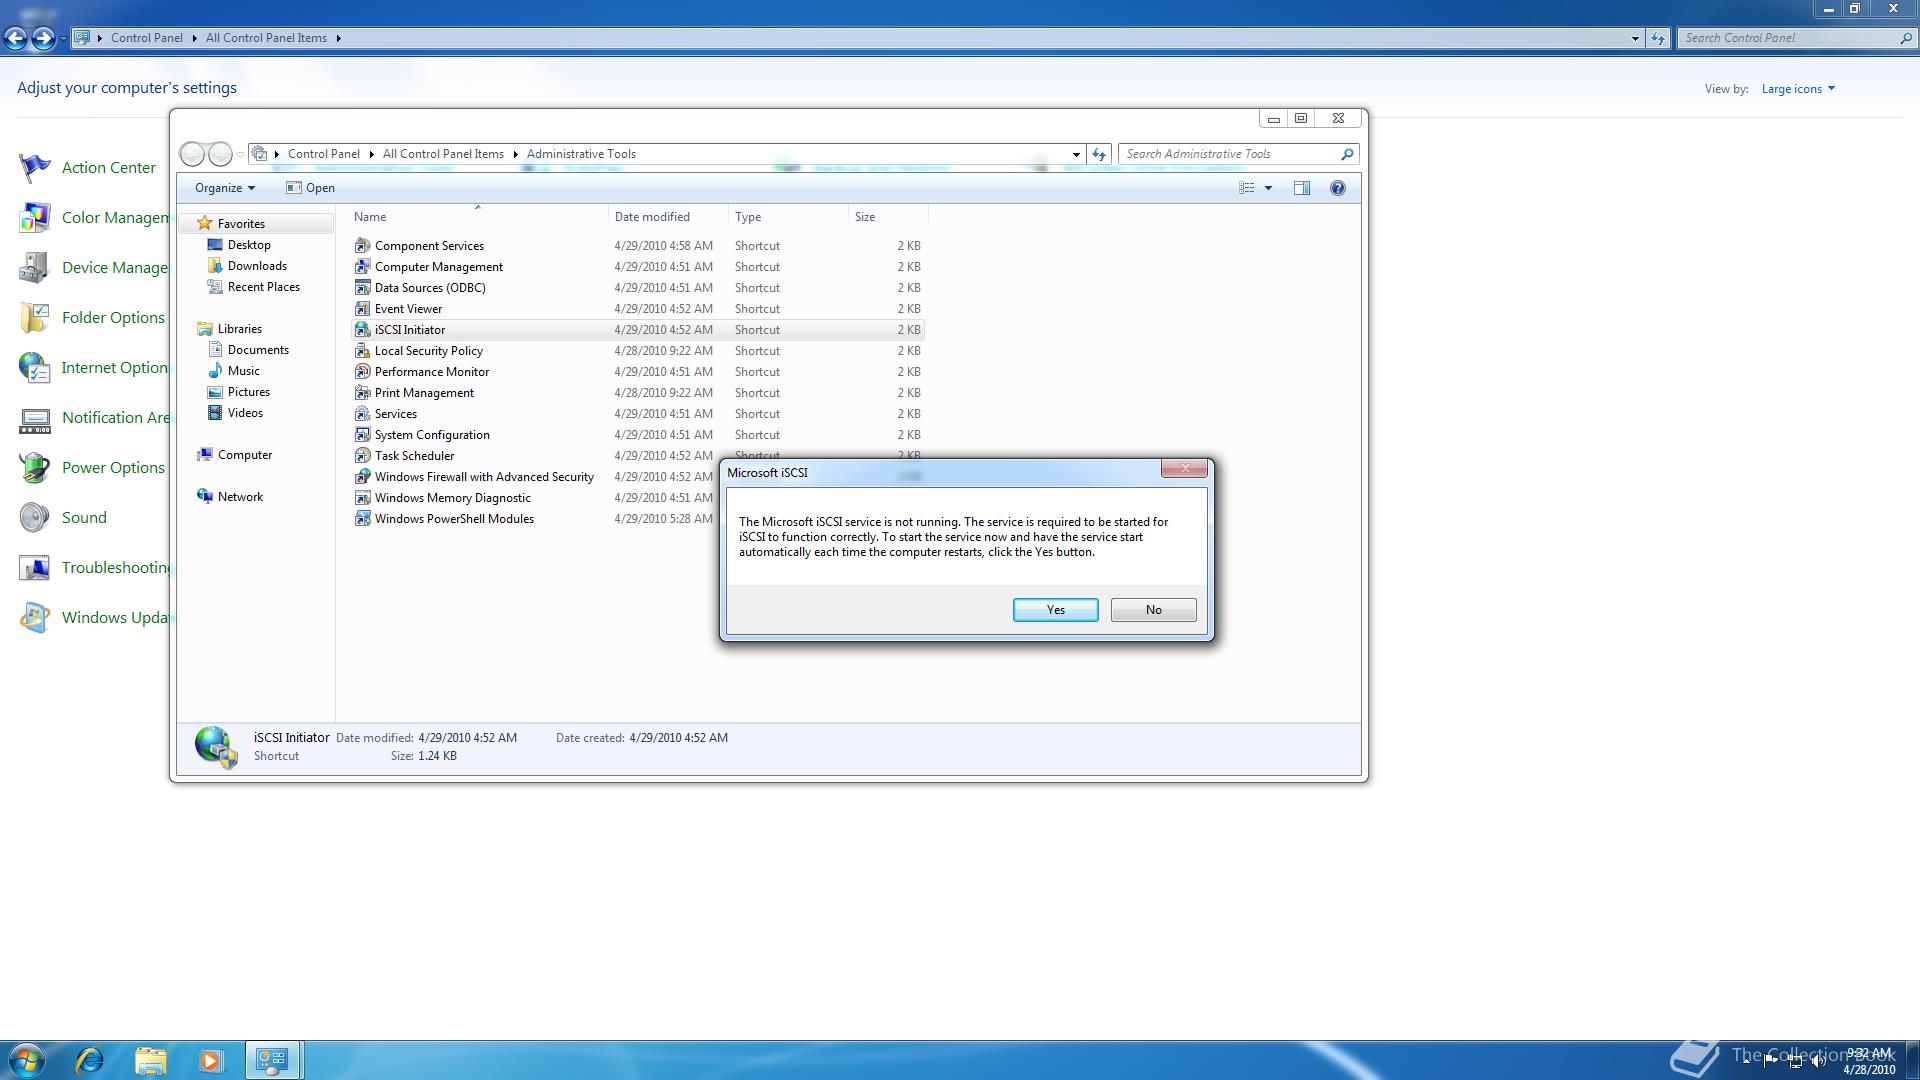Image resolution: width=1920 pixels, height=1080 pixels.
Task: Refresh the Administrative Tools window
Action: pyautogui.click(x=1099, y=154)
